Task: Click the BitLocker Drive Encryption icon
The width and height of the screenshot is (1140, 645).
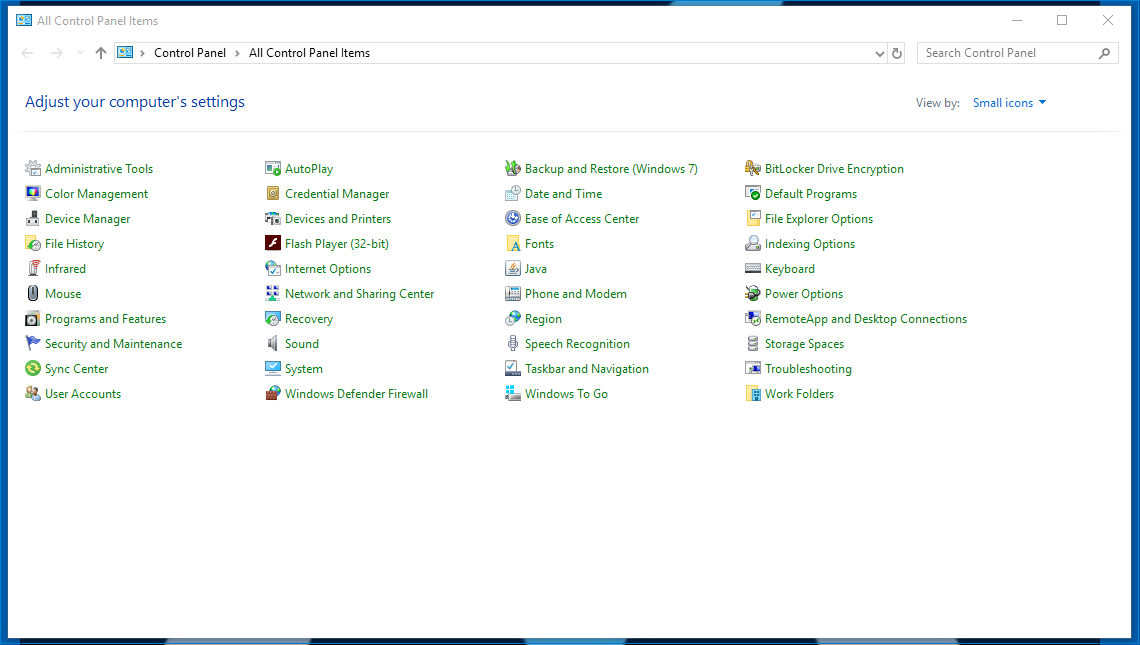Action: [752, 169]
